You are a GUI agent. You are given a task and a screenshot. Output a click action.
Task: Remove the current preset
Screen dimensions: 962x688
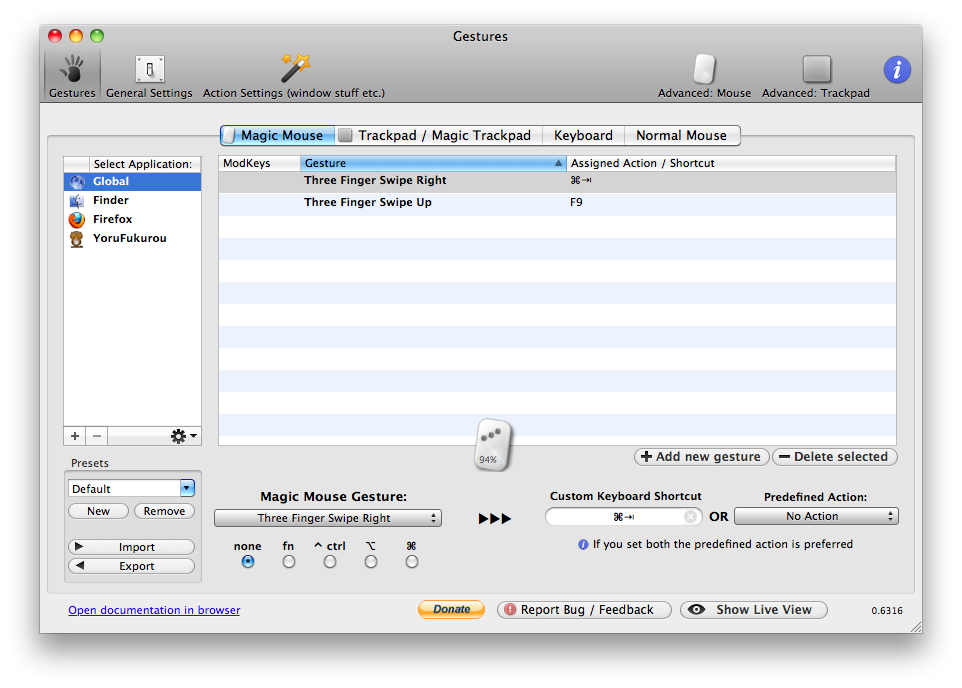click(x=164, y=511)
